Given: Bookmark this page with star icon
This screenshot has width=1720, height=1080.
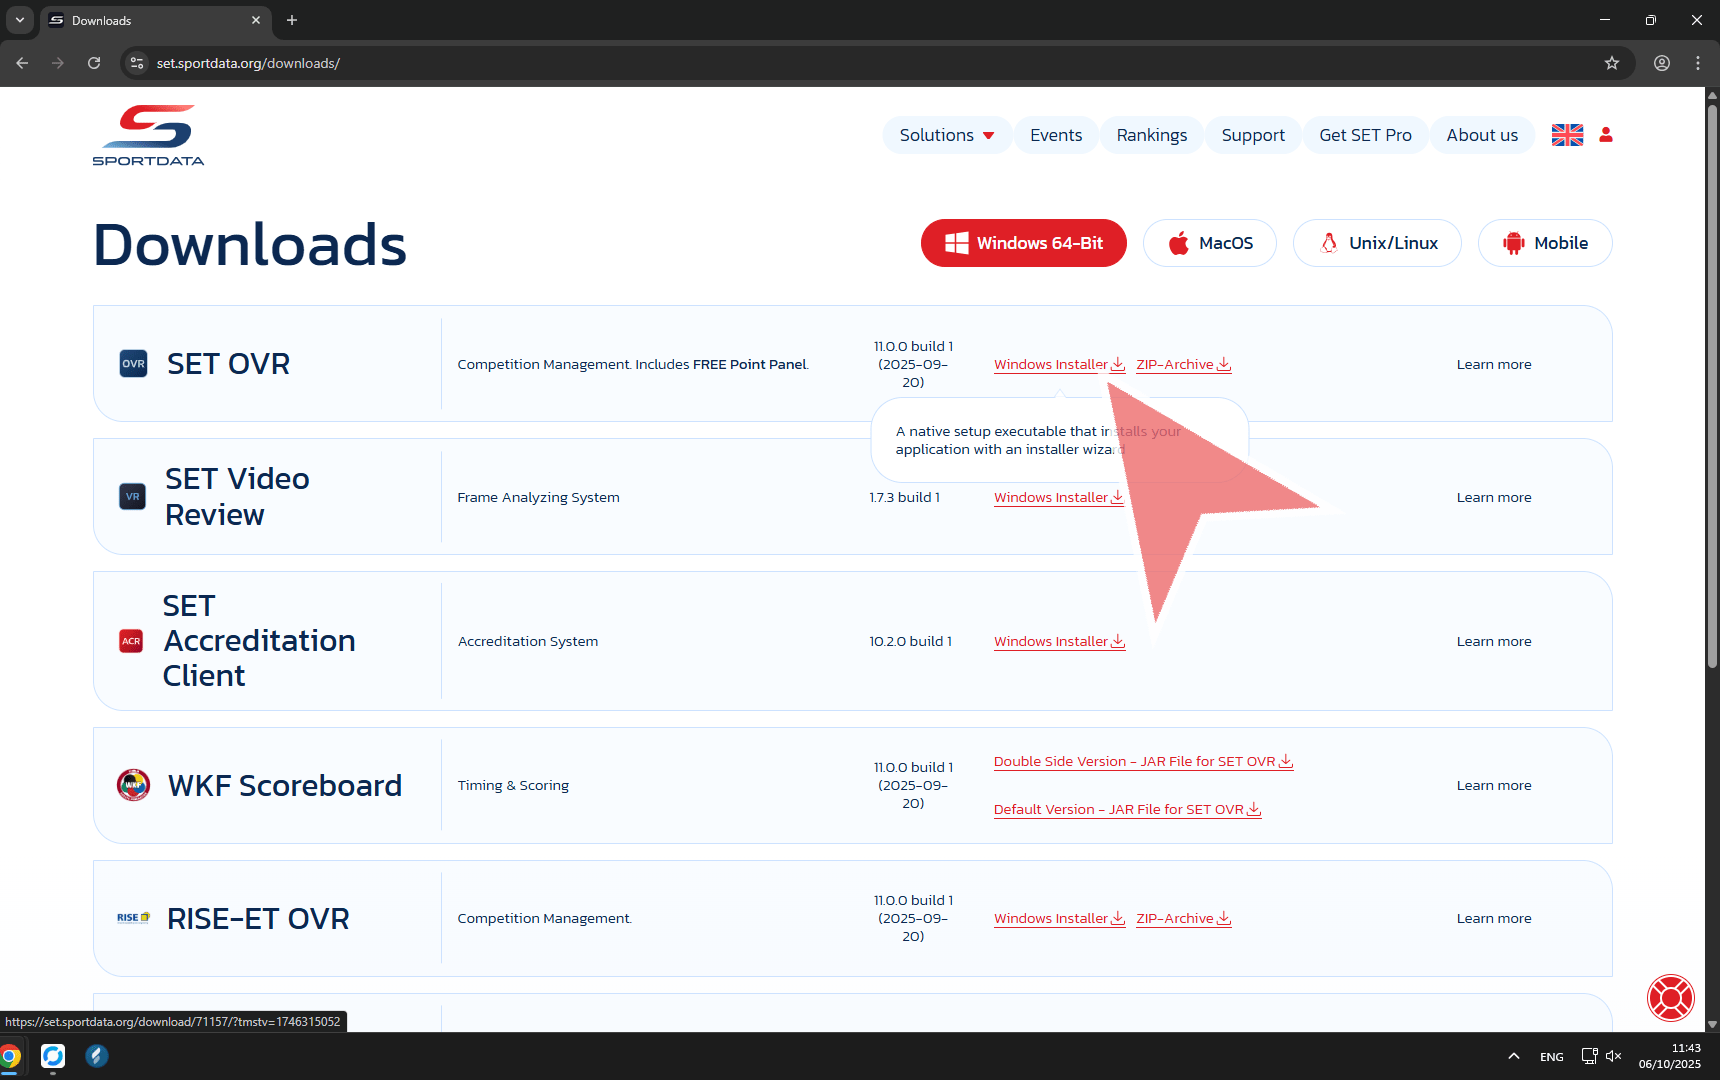Looking at the screenshot, I should tap(1612, 63).
